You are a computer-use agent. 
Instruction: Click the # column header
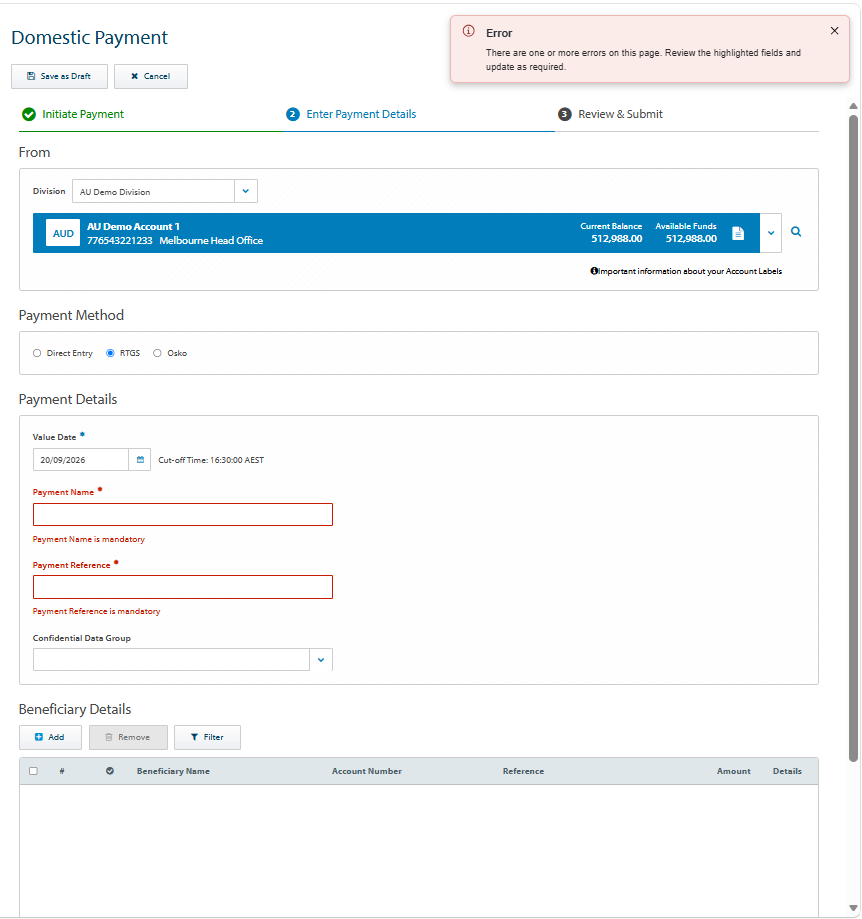tap(62, 771)
